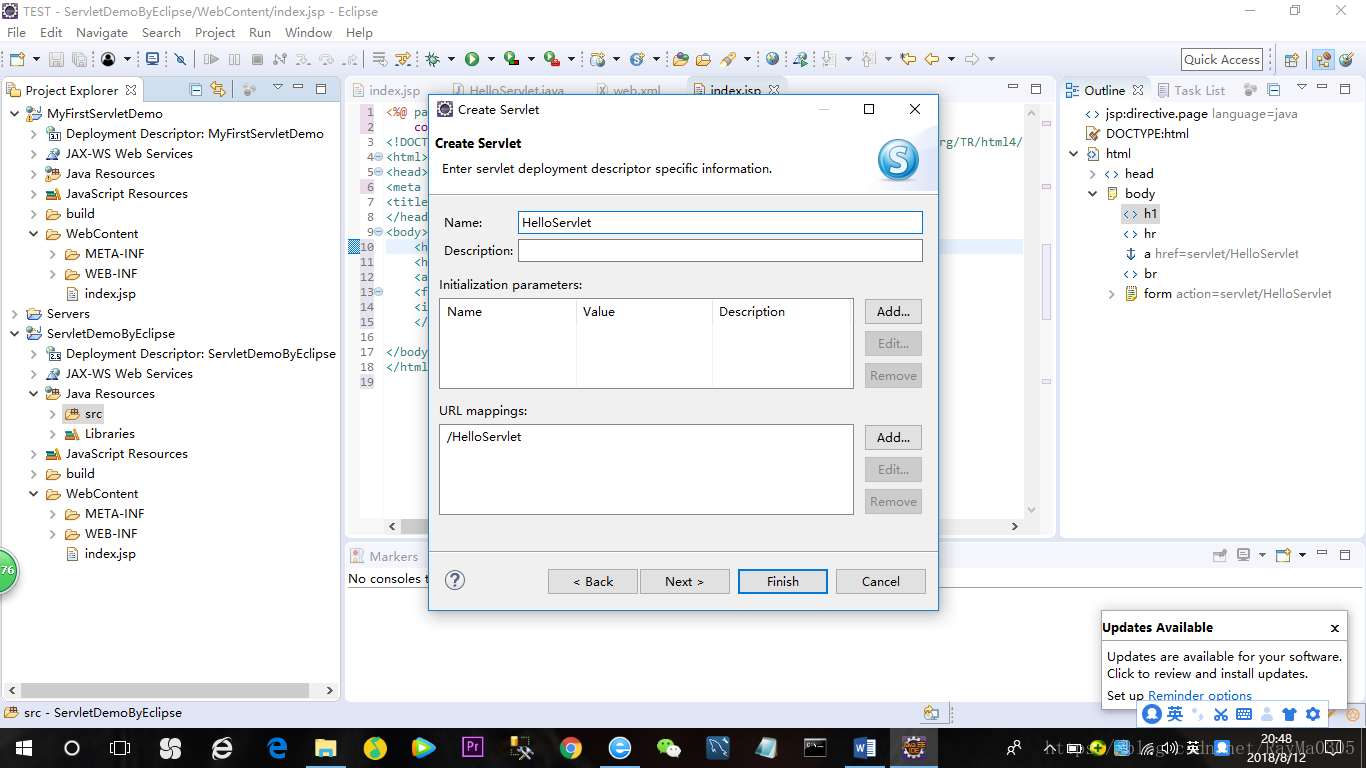1366x768 pixels.
Task: Open the Reminder options link
Action: pyautogui.click(x=1200, y=695)
